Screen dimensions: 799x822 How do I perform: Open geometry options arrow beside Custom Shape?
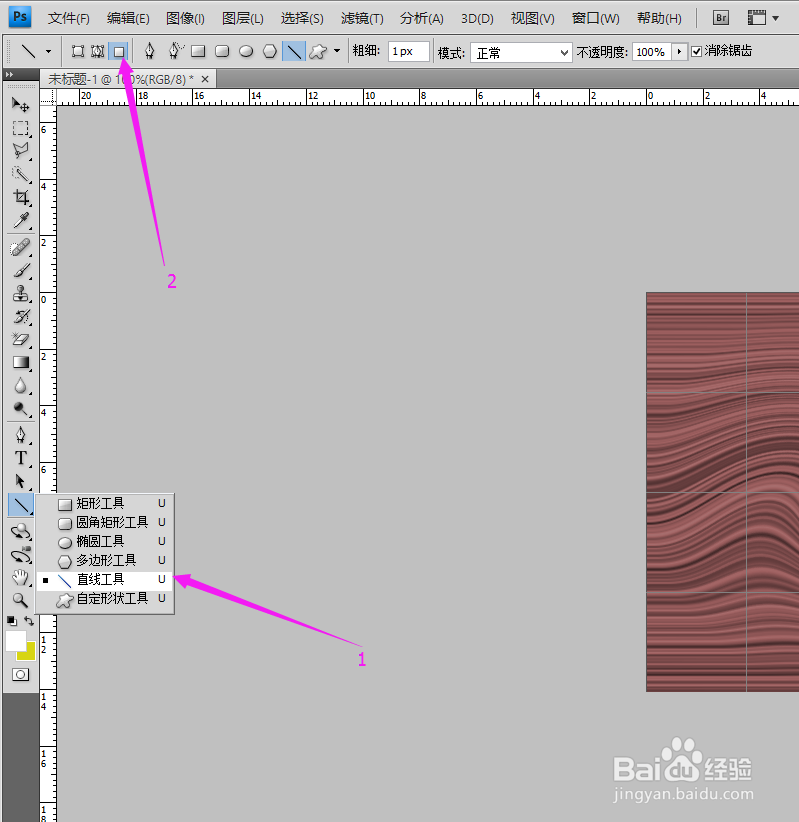[x=337, y=51]
